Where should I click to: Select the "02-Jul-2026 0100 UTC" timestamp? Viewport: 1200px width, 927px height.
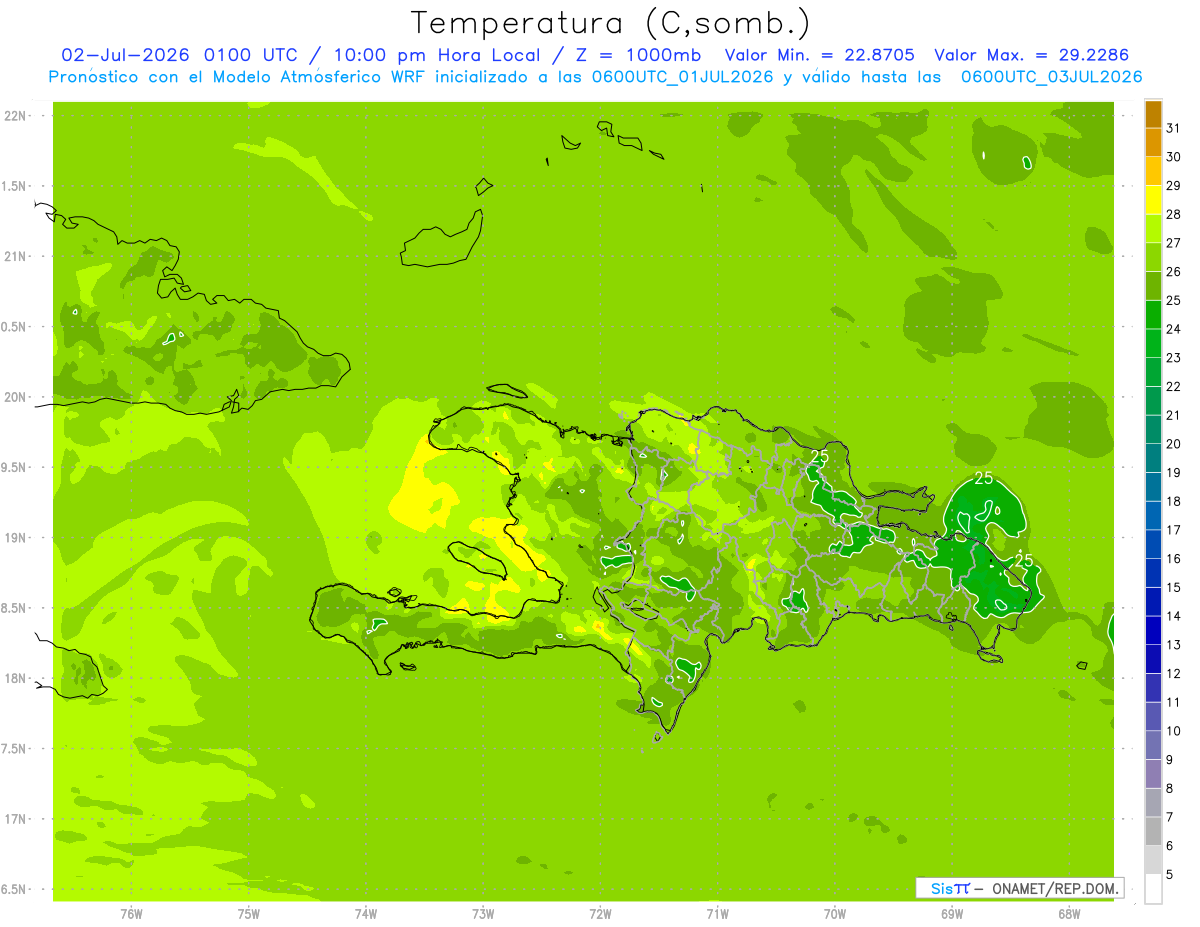[x=180, y=55]
